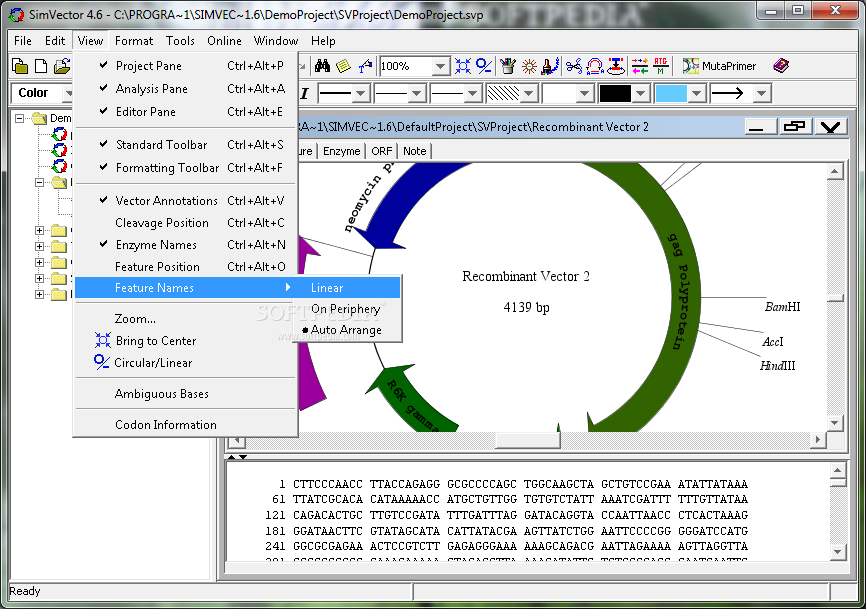Switch to the Note tab
Screen dimensions: 866x609
click(x=415, y=151)
